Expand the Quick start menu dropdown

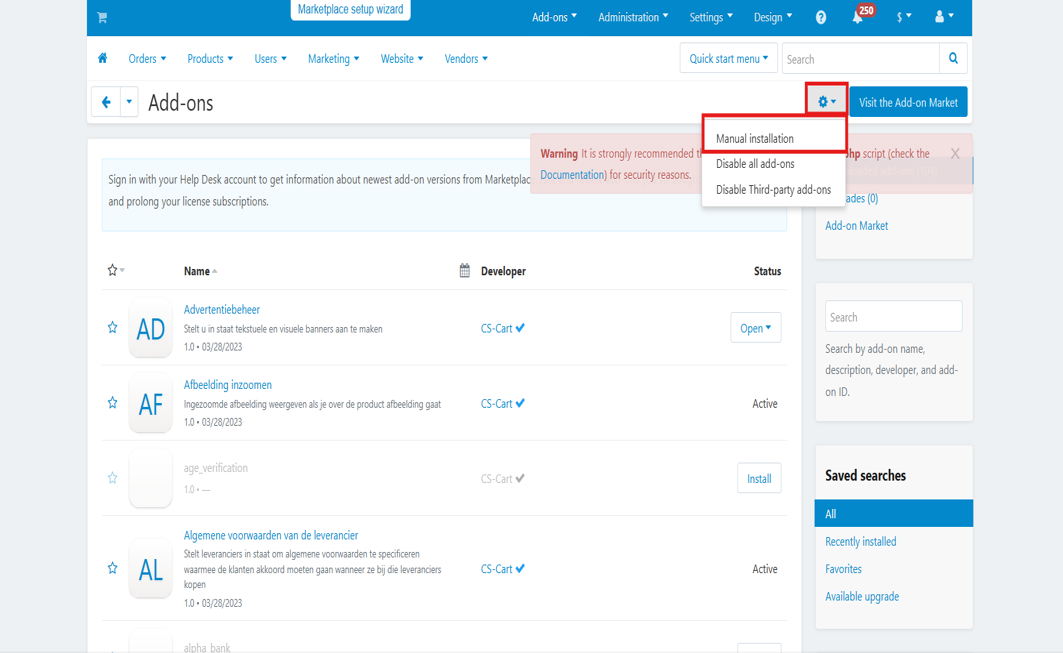tap(728, 58)
